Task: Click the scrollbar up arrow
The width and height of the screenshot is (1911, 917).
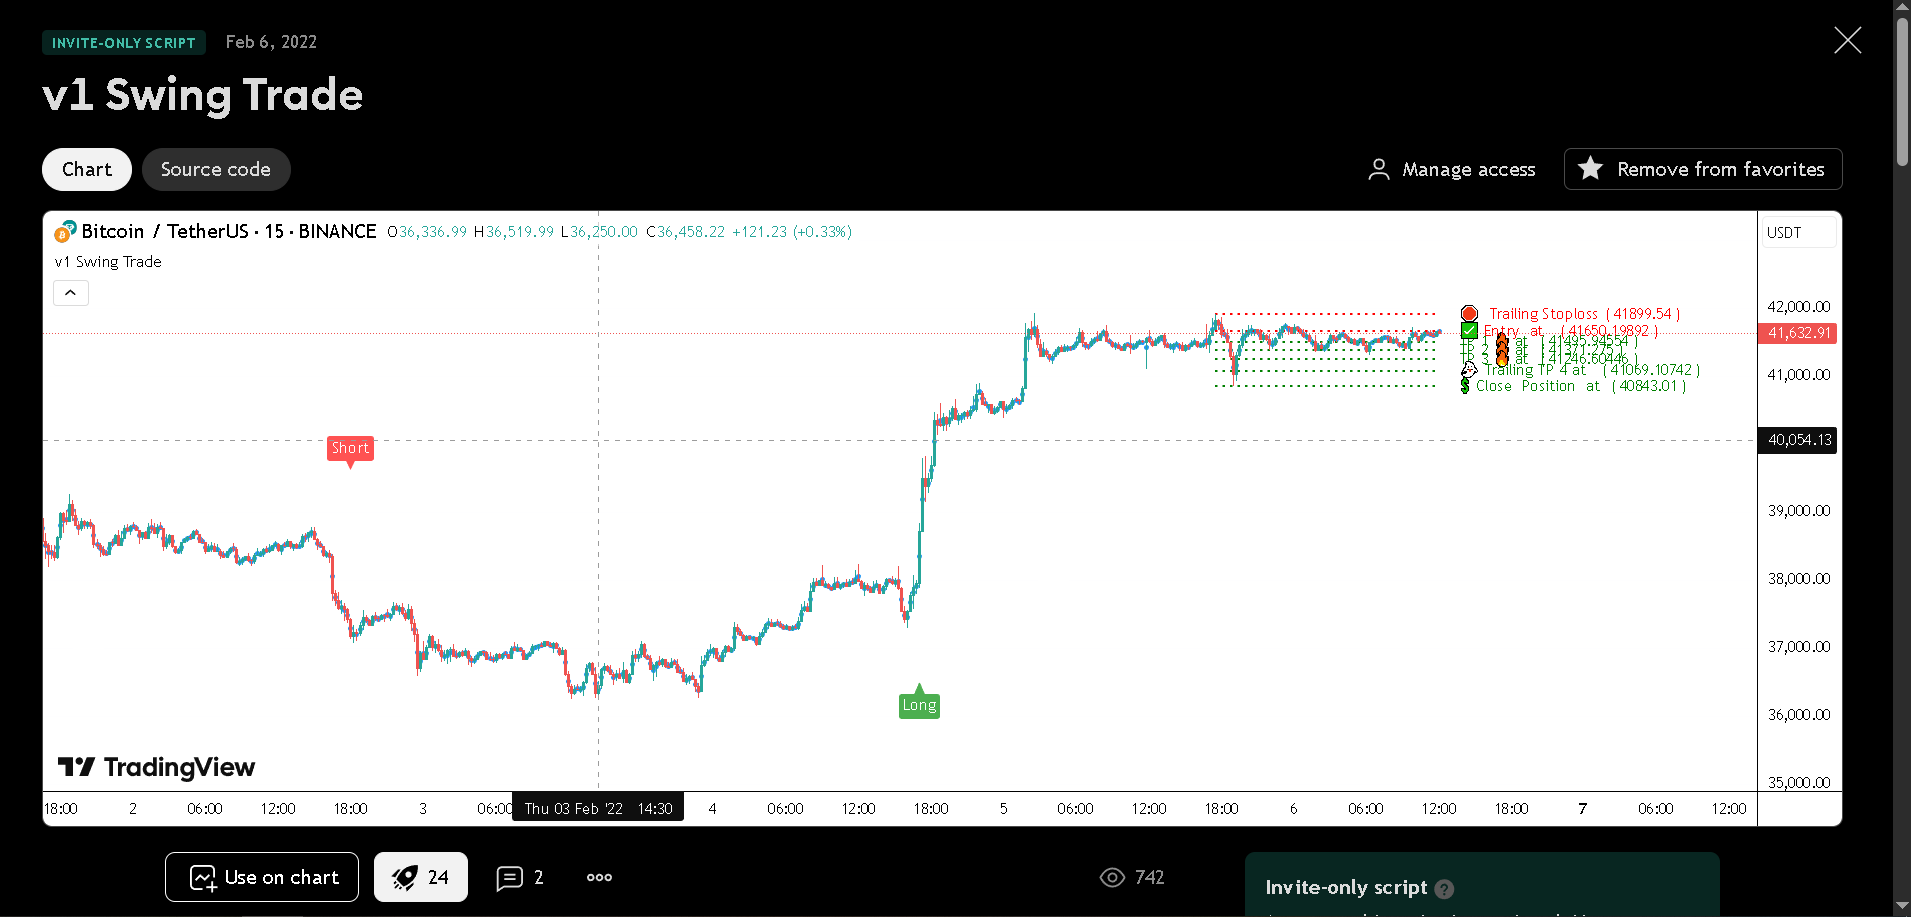Action: tap(1901, 6)
